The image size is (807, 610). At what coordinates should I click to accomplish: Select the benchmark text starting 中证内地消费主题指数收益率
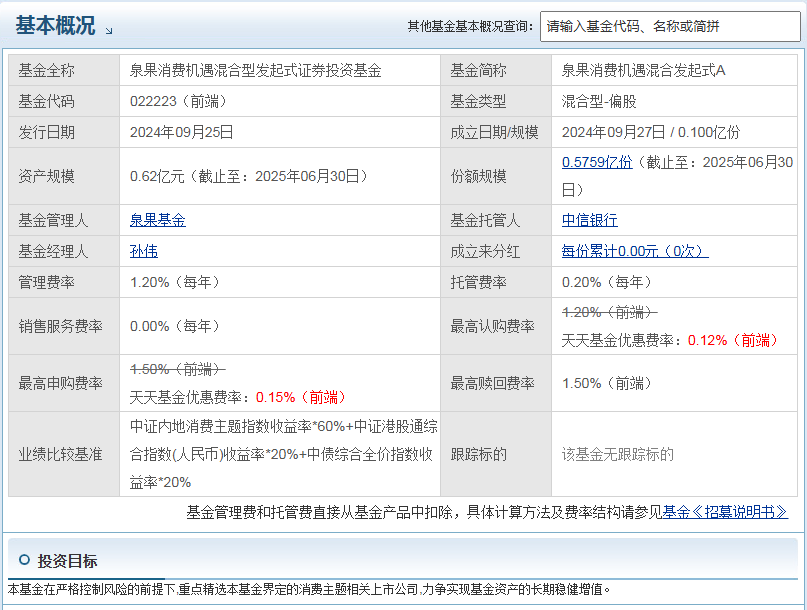pos(284,455)
